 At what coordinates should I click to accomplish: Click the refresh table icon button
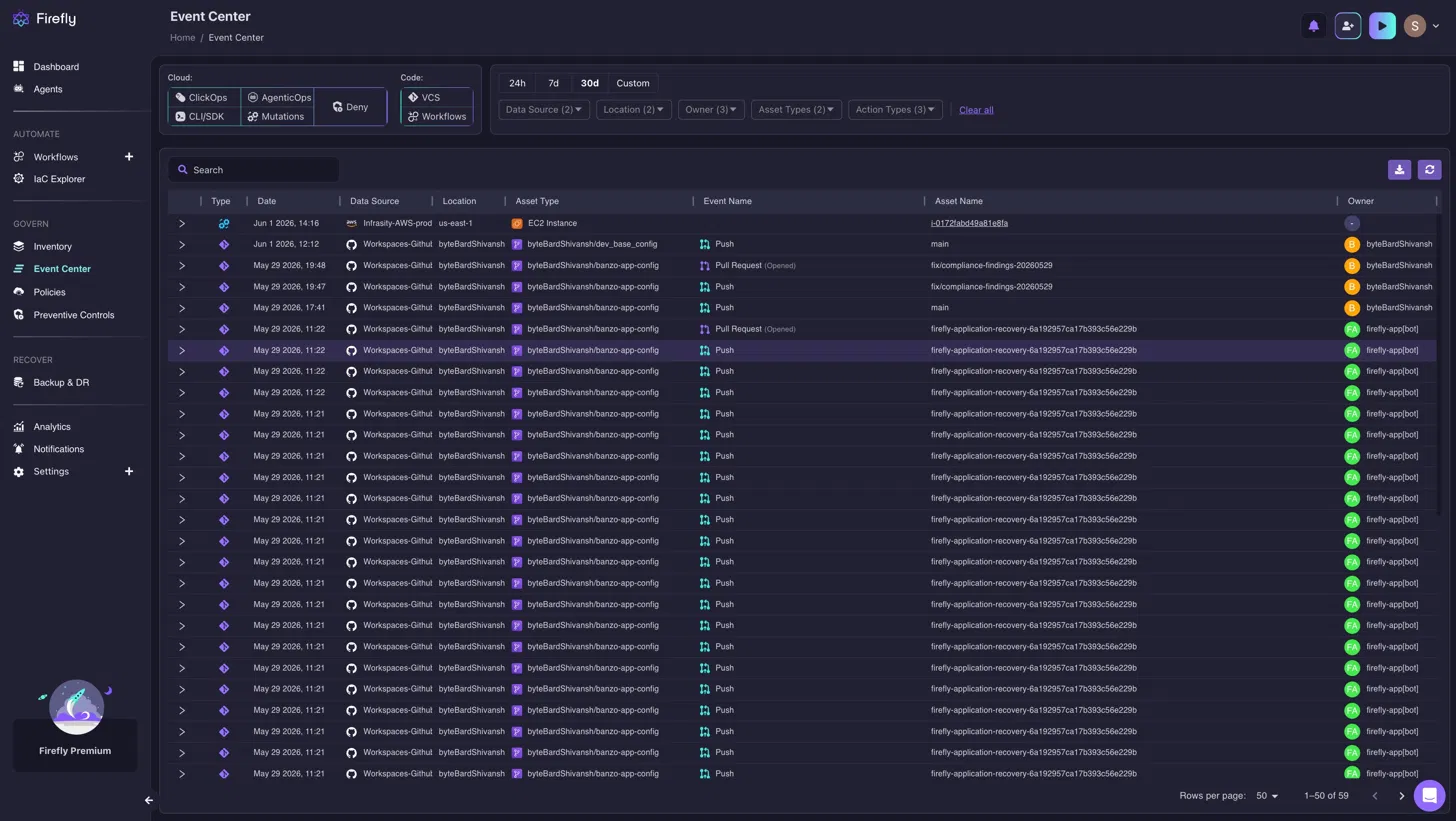[x=1430, y=170]
